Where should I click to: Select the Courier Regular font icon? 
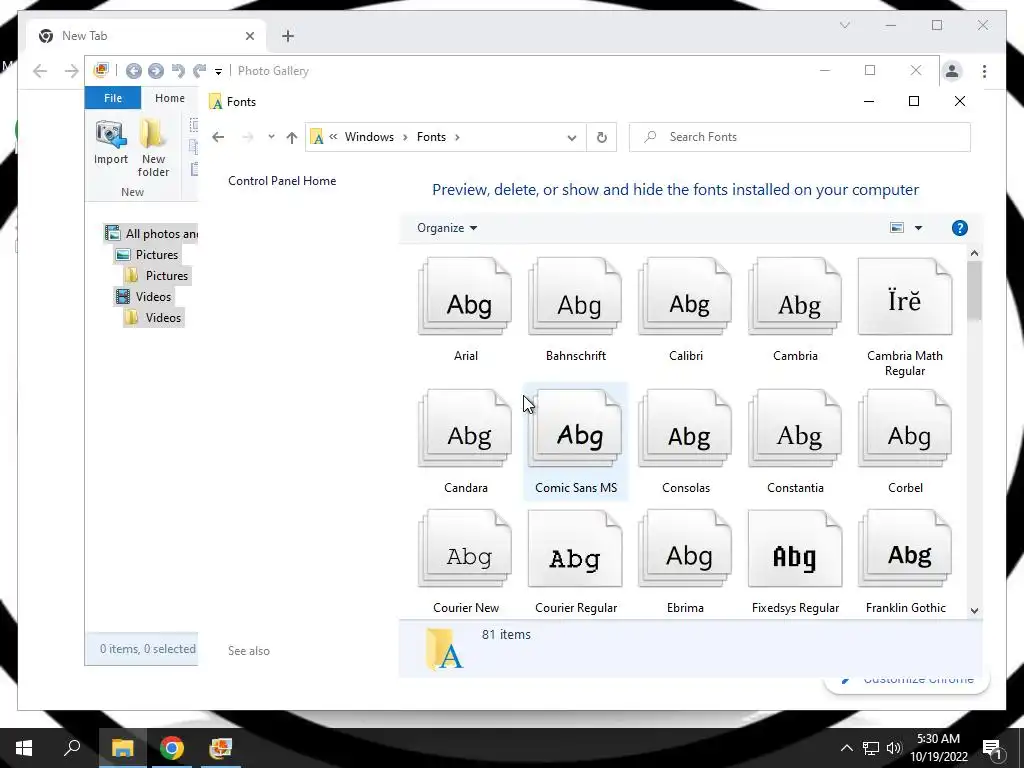coord(575,549)
